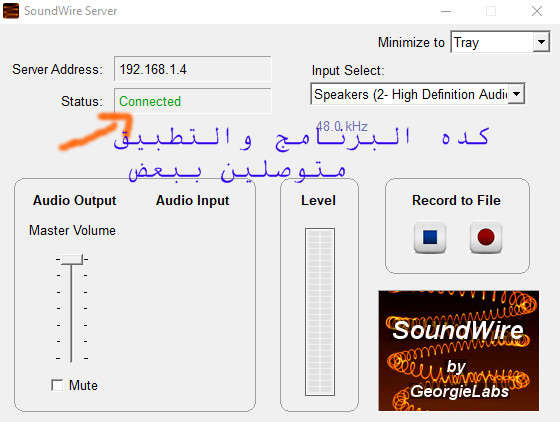The image size is (560, 422).
Task: Click the Server Address field 192.168.1.4
Action: tap(192, 69)
